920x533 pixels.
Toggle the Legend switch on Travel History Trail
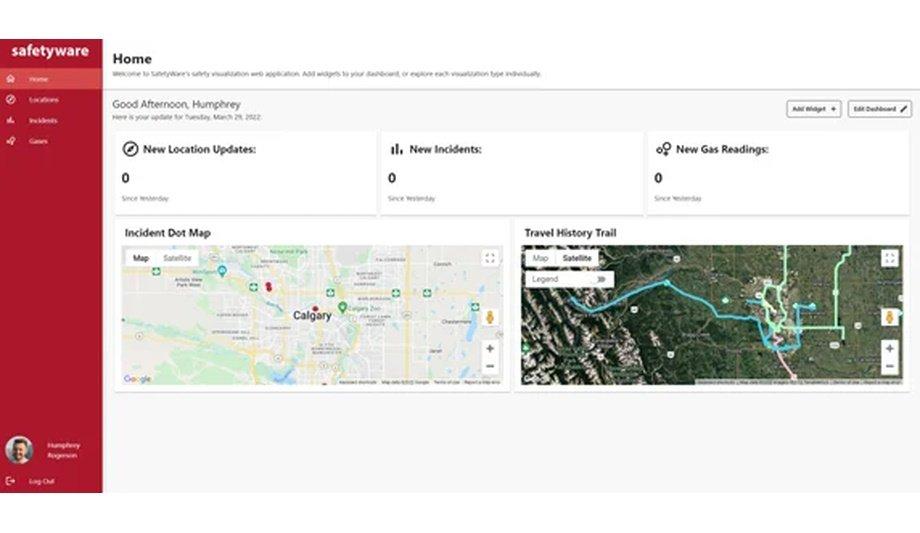(600, 279)
